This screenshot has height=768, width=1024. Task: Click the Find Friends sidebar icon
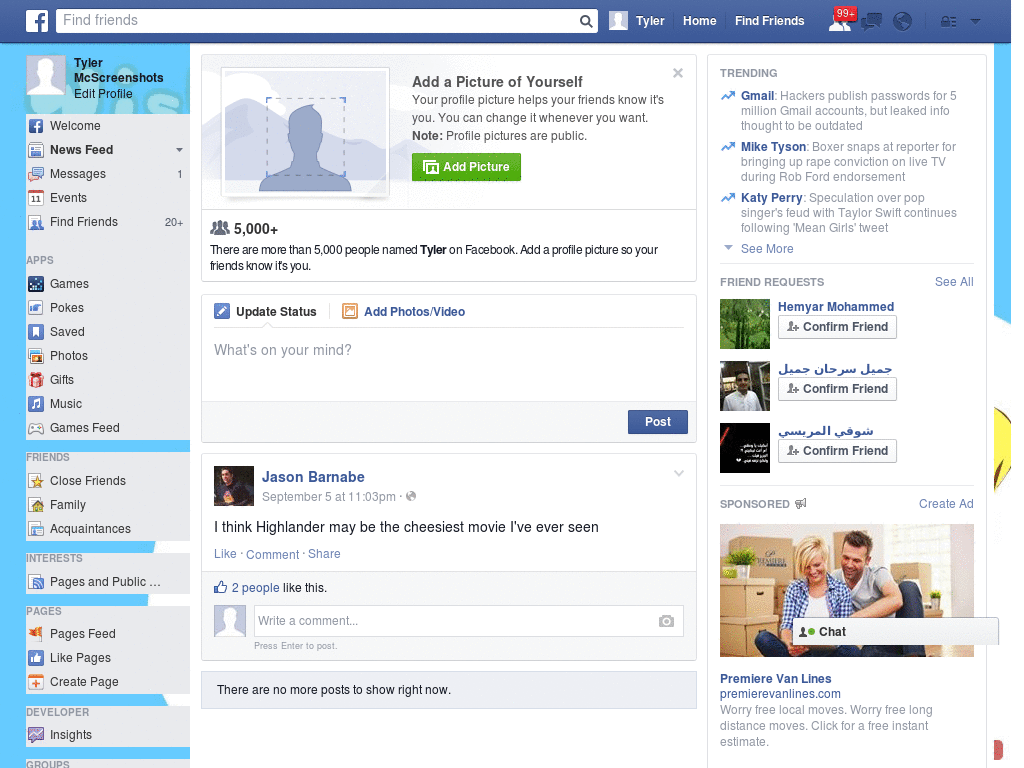(36, 222)
